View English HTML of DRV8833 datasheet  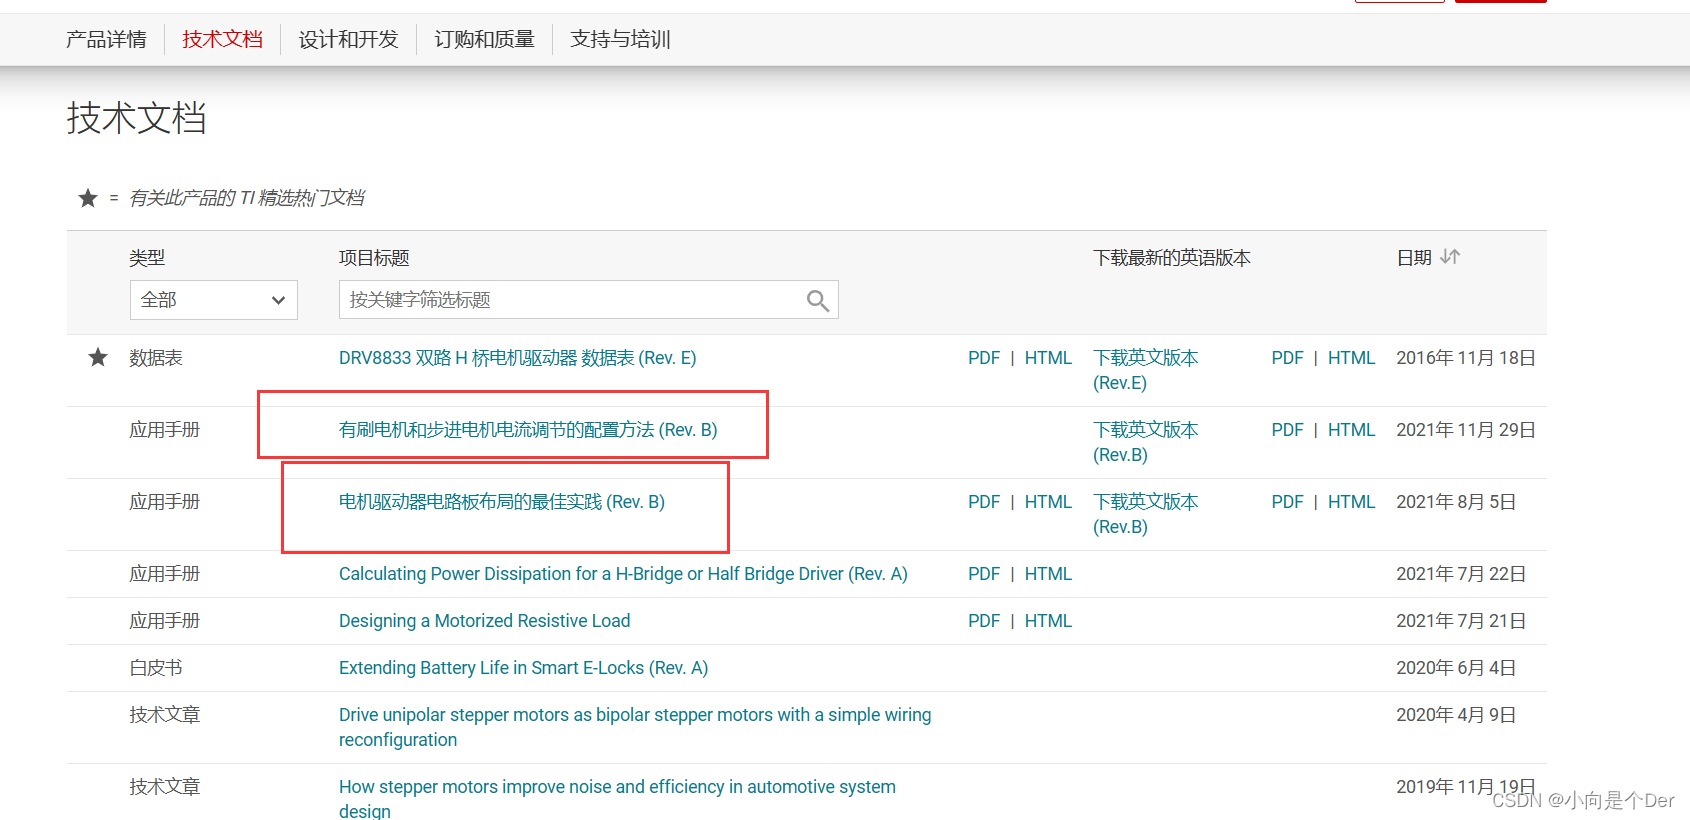point(1351,358)
